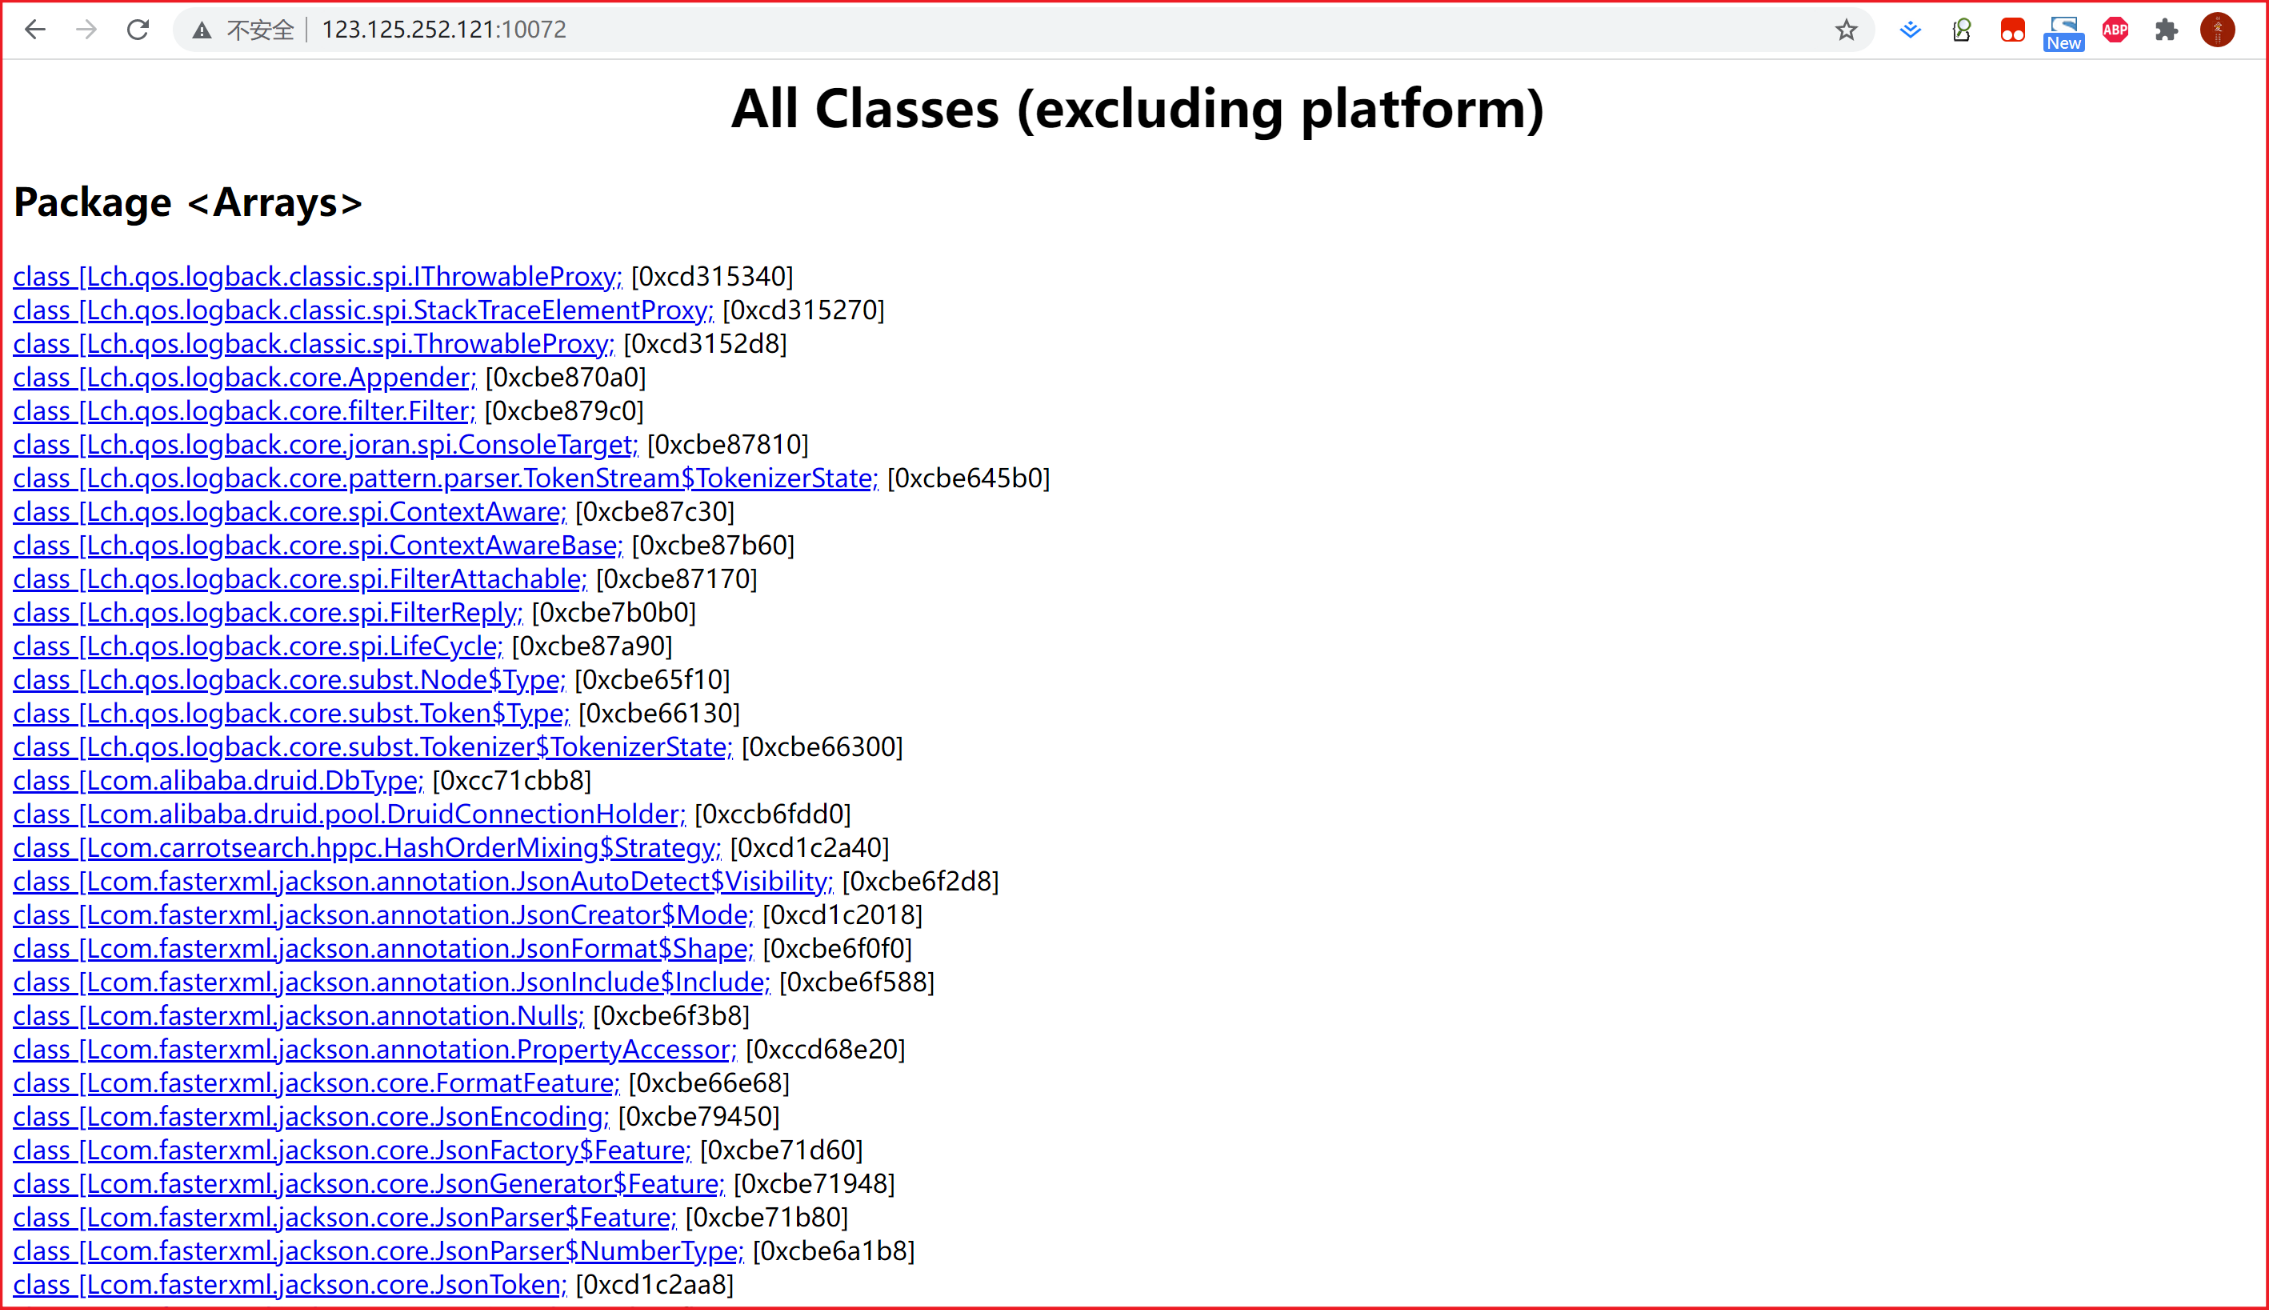The height and width of the screenshot is (1310, 2269).
Task: Open class HashOrderMixing$Strategy link
Action: (x=367, y=848)
